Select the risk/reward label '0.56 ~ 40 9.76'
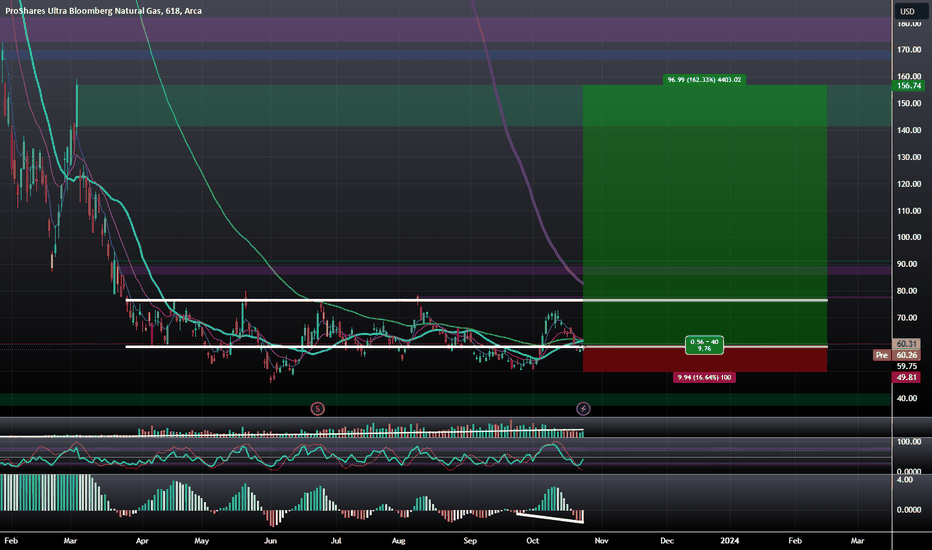932x550 pixels. coord(704,345)
